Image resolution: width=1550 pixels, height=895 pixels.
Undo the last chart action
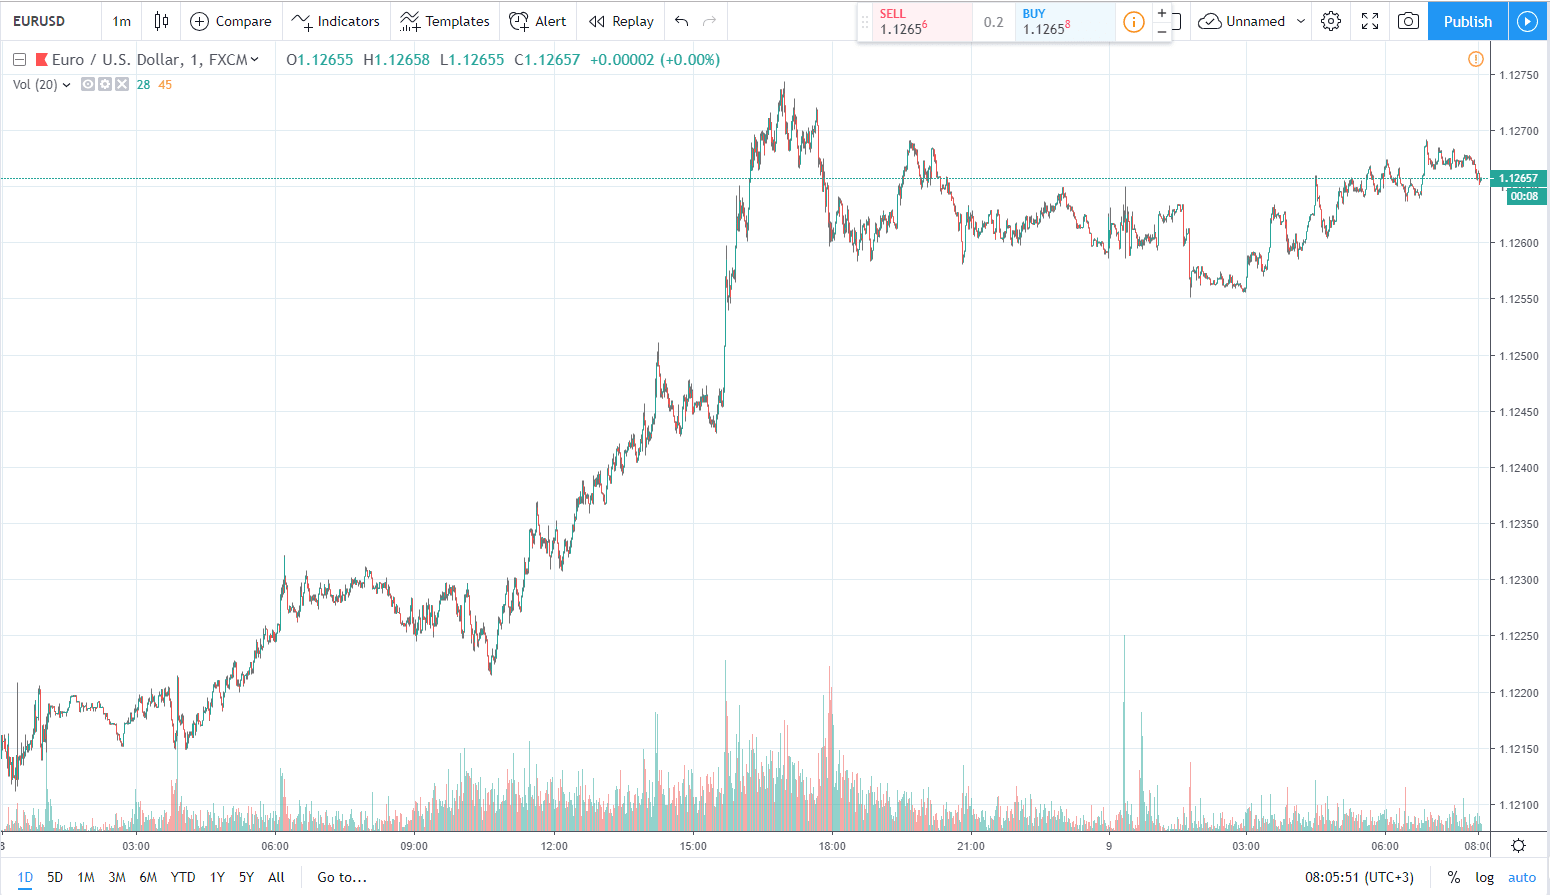pyautogui.click(x=682, y=21)
